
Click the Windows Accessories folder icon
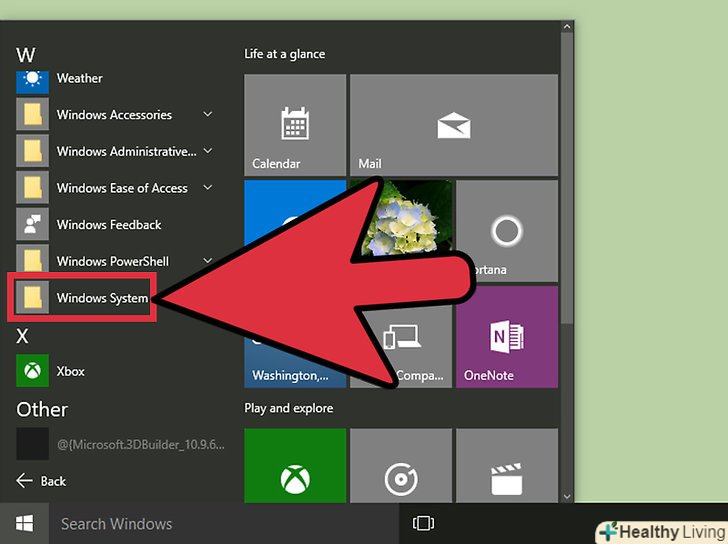[32, 114]
